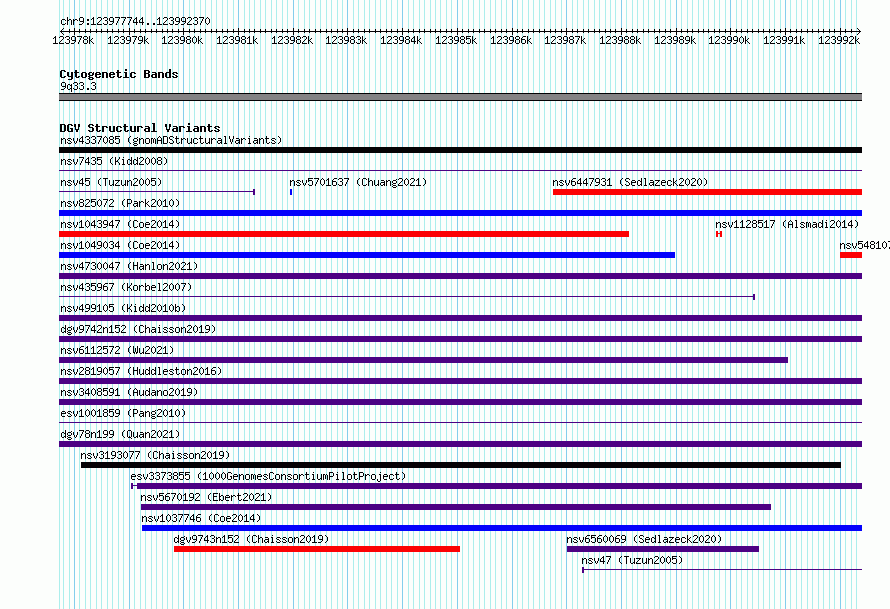Select the purple nsv6560069 variant bar

coord(663,549)
